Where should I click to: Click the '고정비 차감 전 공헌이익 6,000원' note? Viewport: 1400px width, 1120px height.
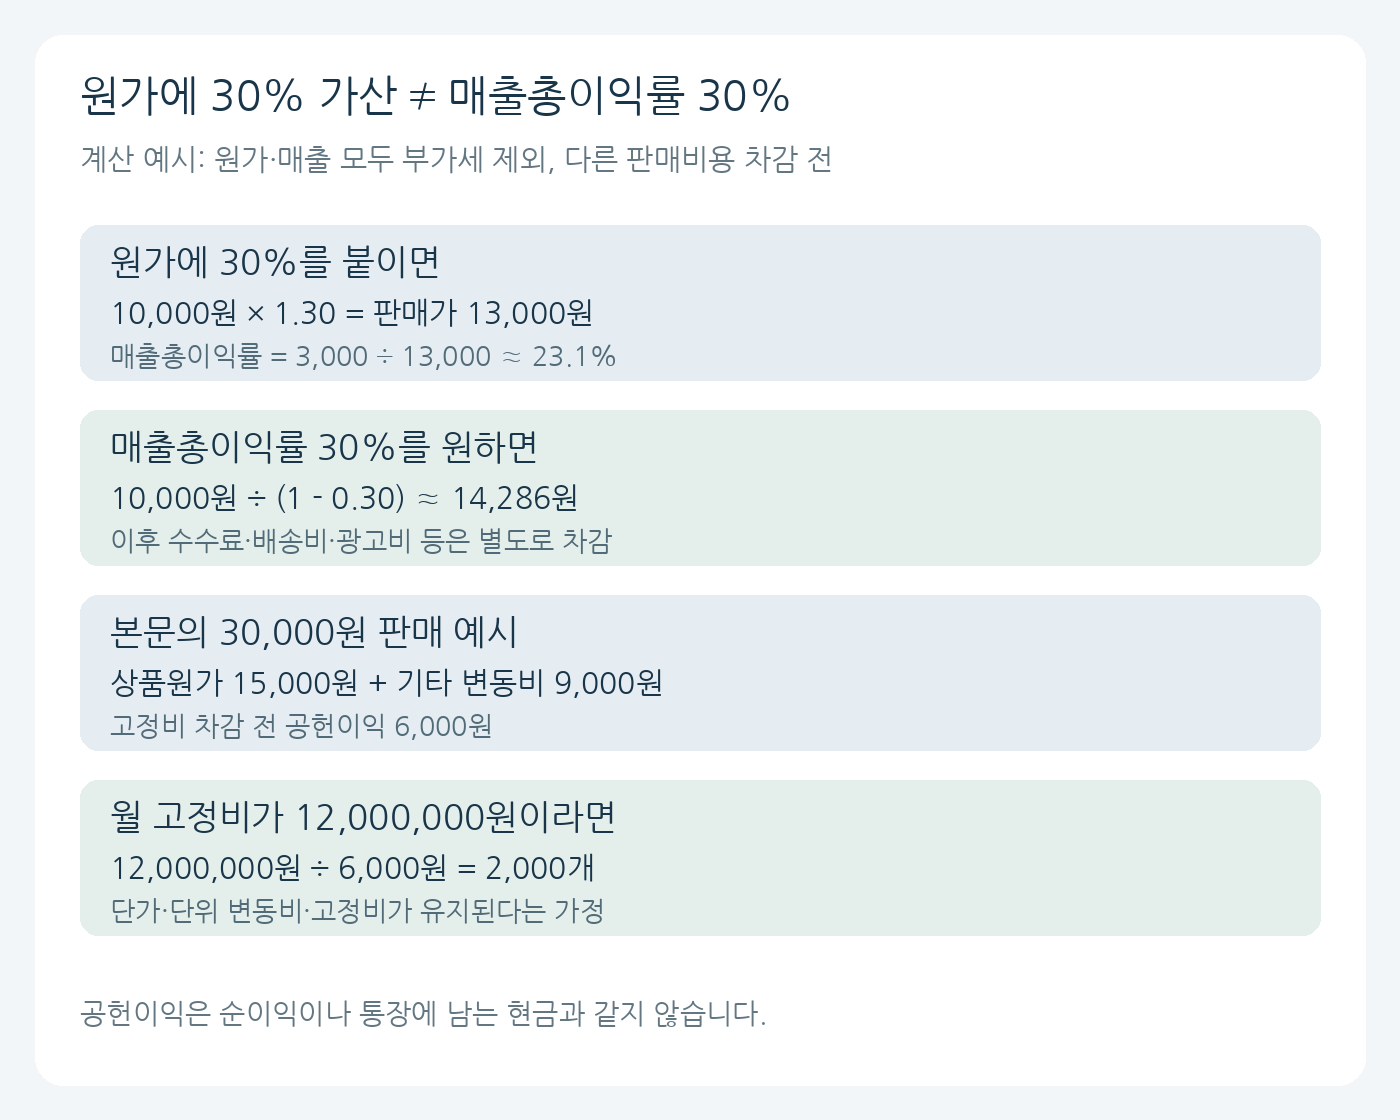(x=301, y=726)
